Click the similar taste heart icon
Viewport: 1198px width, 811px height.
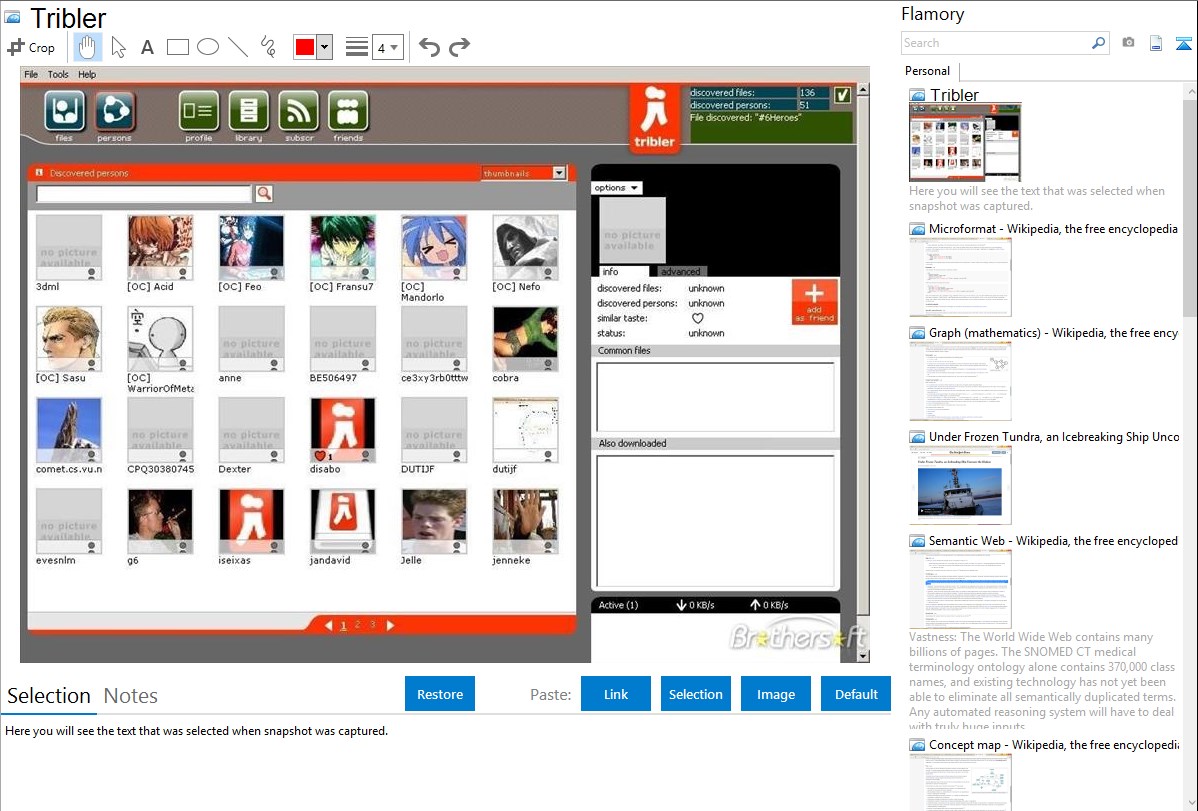[698, 318]
